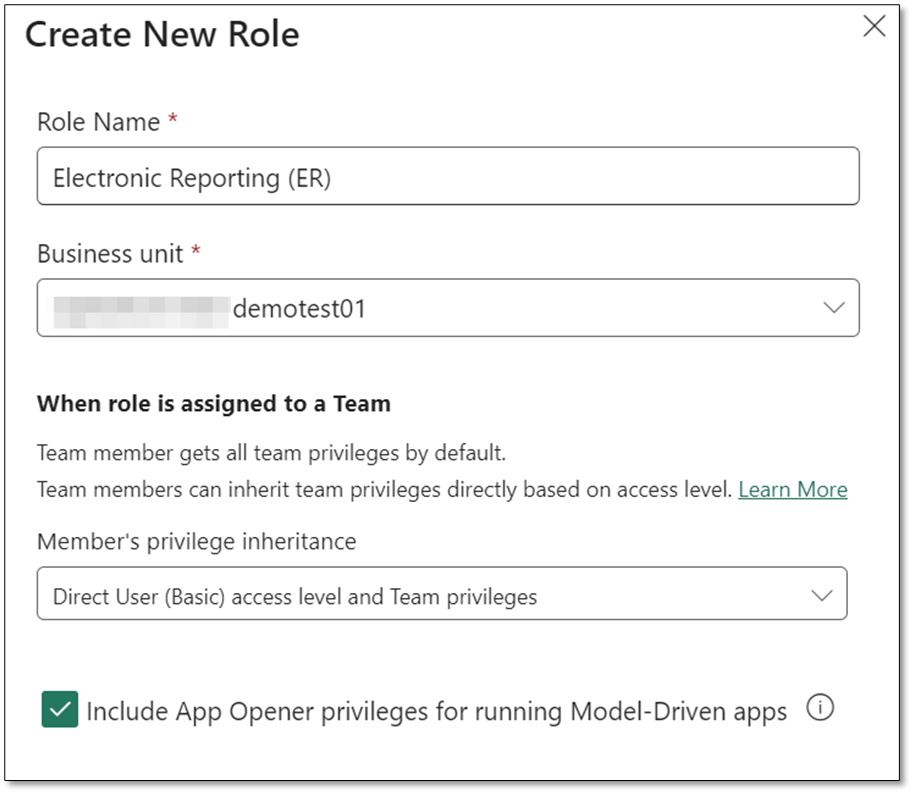Click the Electronic Reporting (ER) text

click(x=191, y=178)
